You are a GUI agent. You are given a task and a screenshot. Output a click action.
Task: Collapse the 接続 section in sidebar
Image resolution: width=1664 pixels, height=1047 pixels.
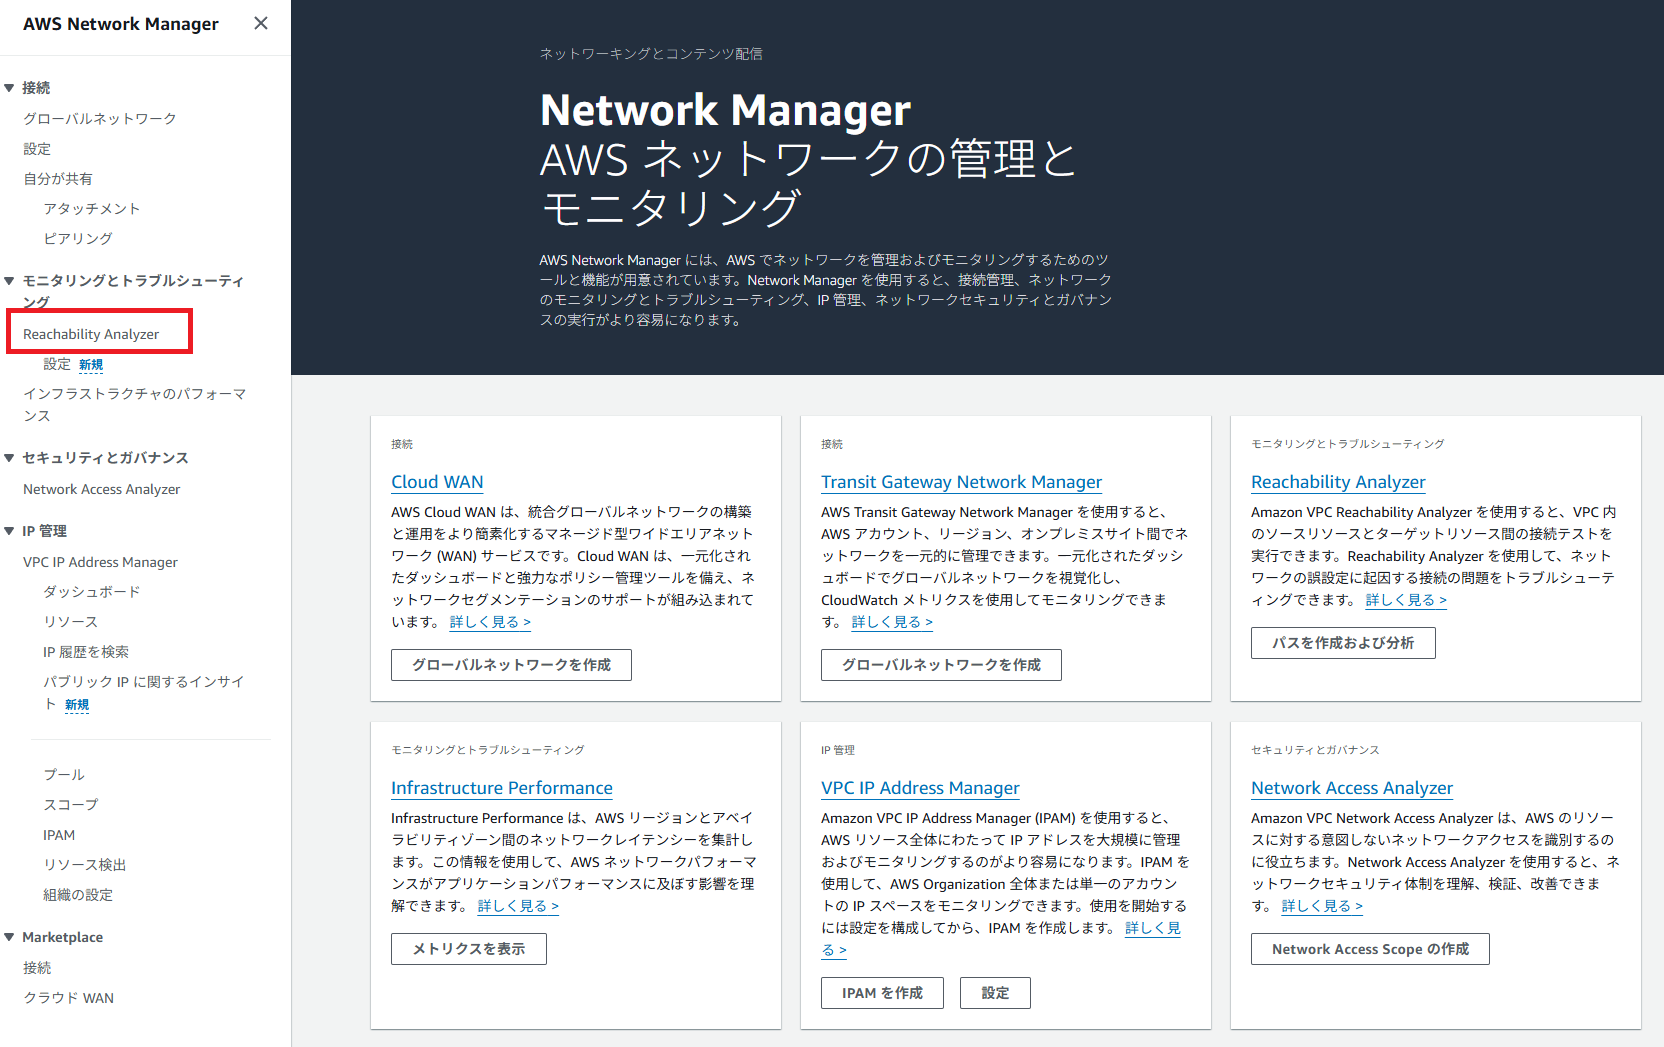[x=9, y=88]
